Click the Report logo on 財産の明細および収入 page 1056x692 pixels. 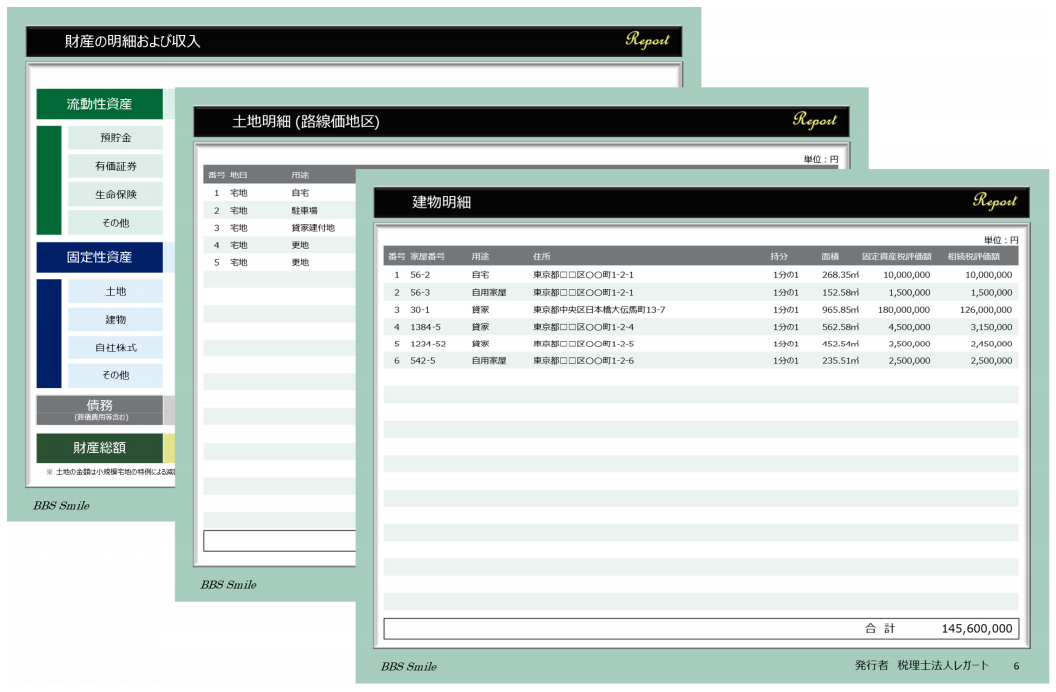point(647,40)
